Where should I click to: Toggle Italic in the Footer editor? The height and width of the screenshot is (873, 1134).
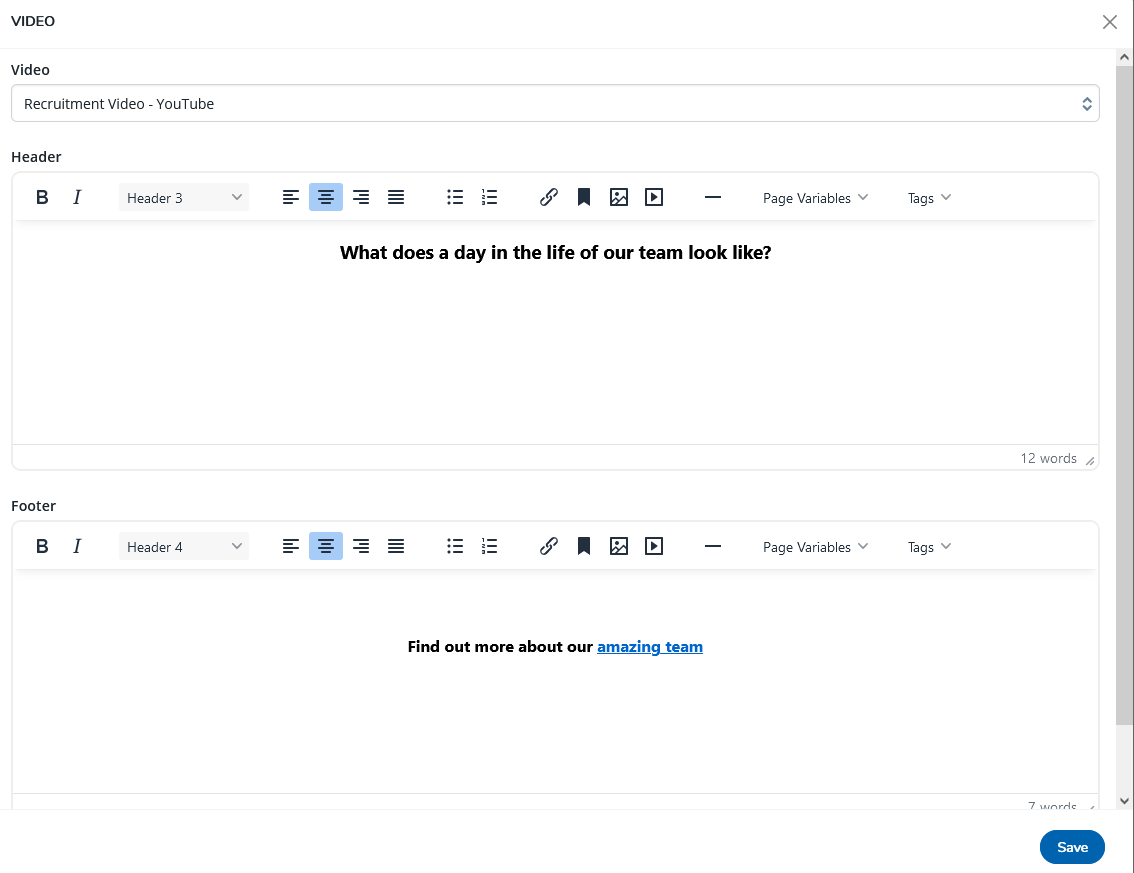77,546
